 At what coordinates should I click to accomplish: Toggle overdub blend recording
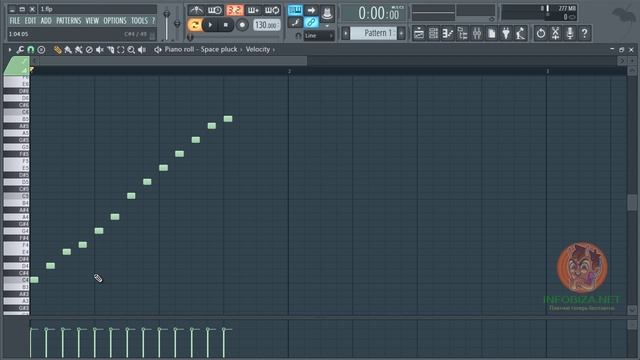(x=253, y=10)
